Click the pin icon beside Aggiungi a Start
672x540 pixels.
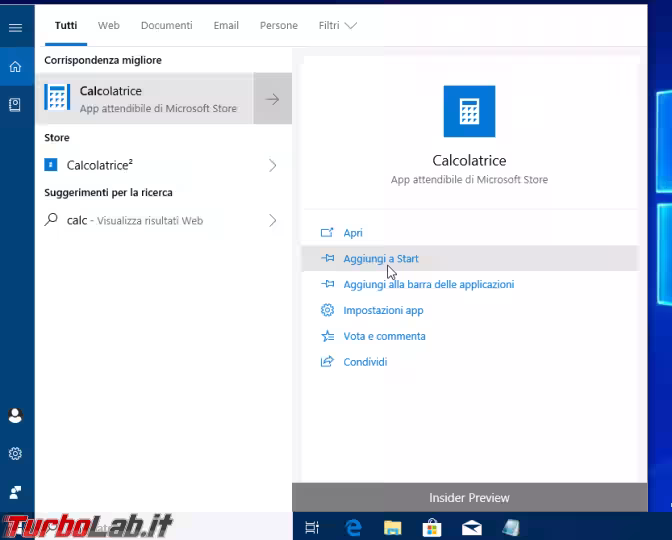click(327, 258)
